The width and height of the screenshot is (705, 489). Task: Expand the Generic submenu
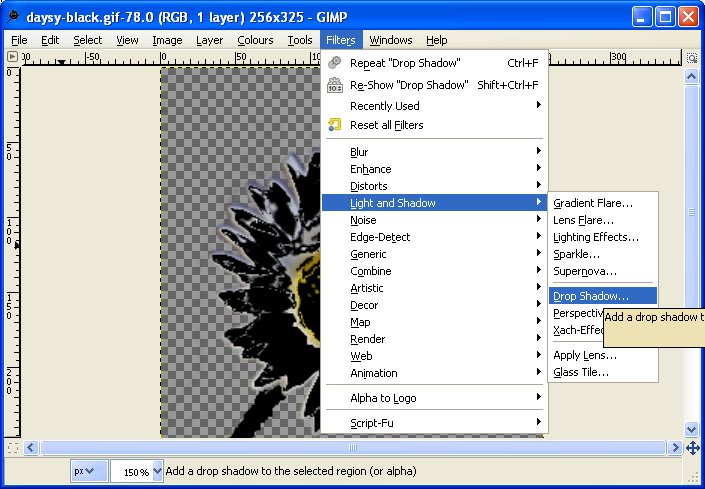pos(434,254)
